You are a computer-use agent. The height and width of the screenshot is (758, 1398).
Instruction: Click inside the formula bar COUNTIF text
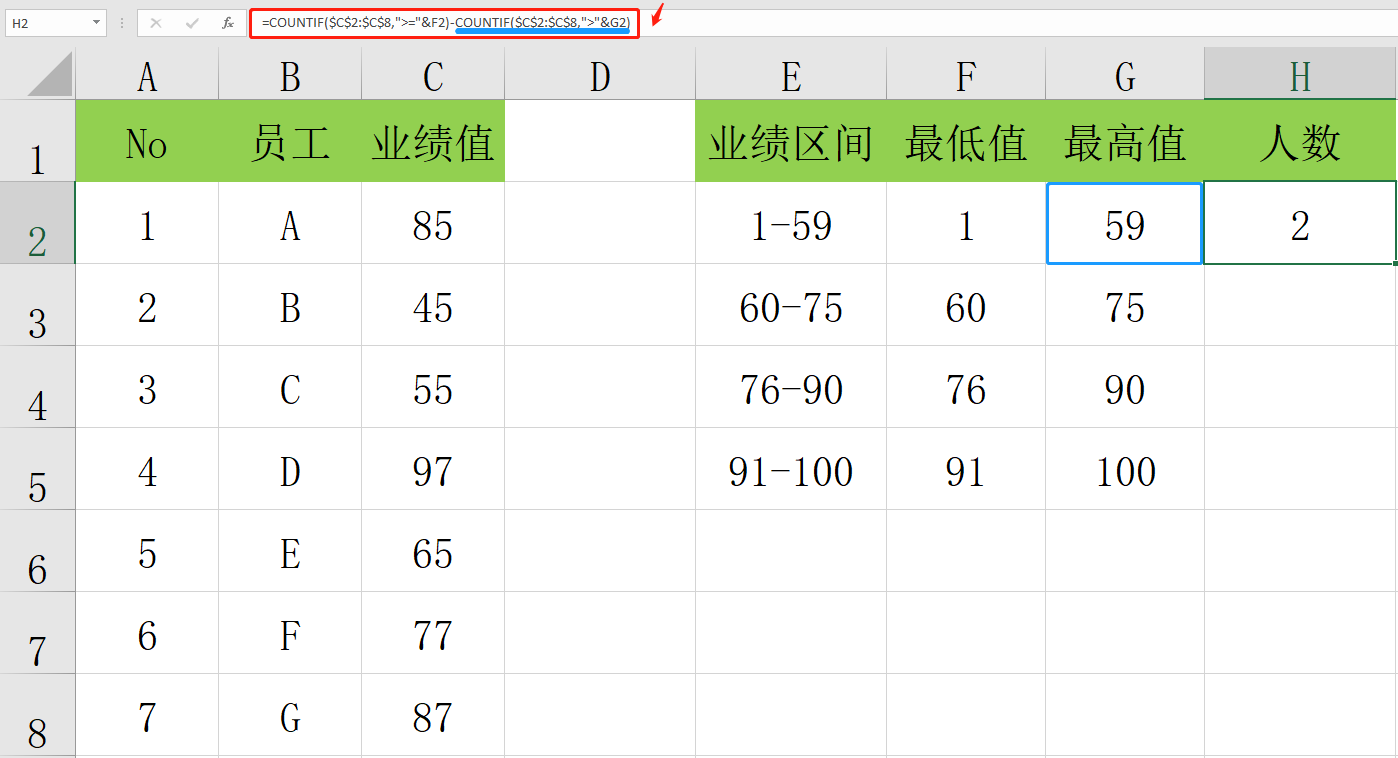[x=446, y=21]
